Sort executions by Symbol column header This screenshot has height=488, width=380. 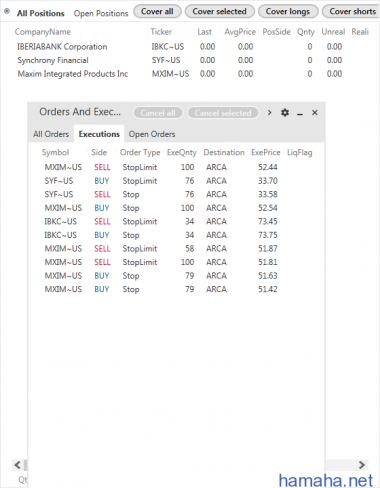pos(55,153)
